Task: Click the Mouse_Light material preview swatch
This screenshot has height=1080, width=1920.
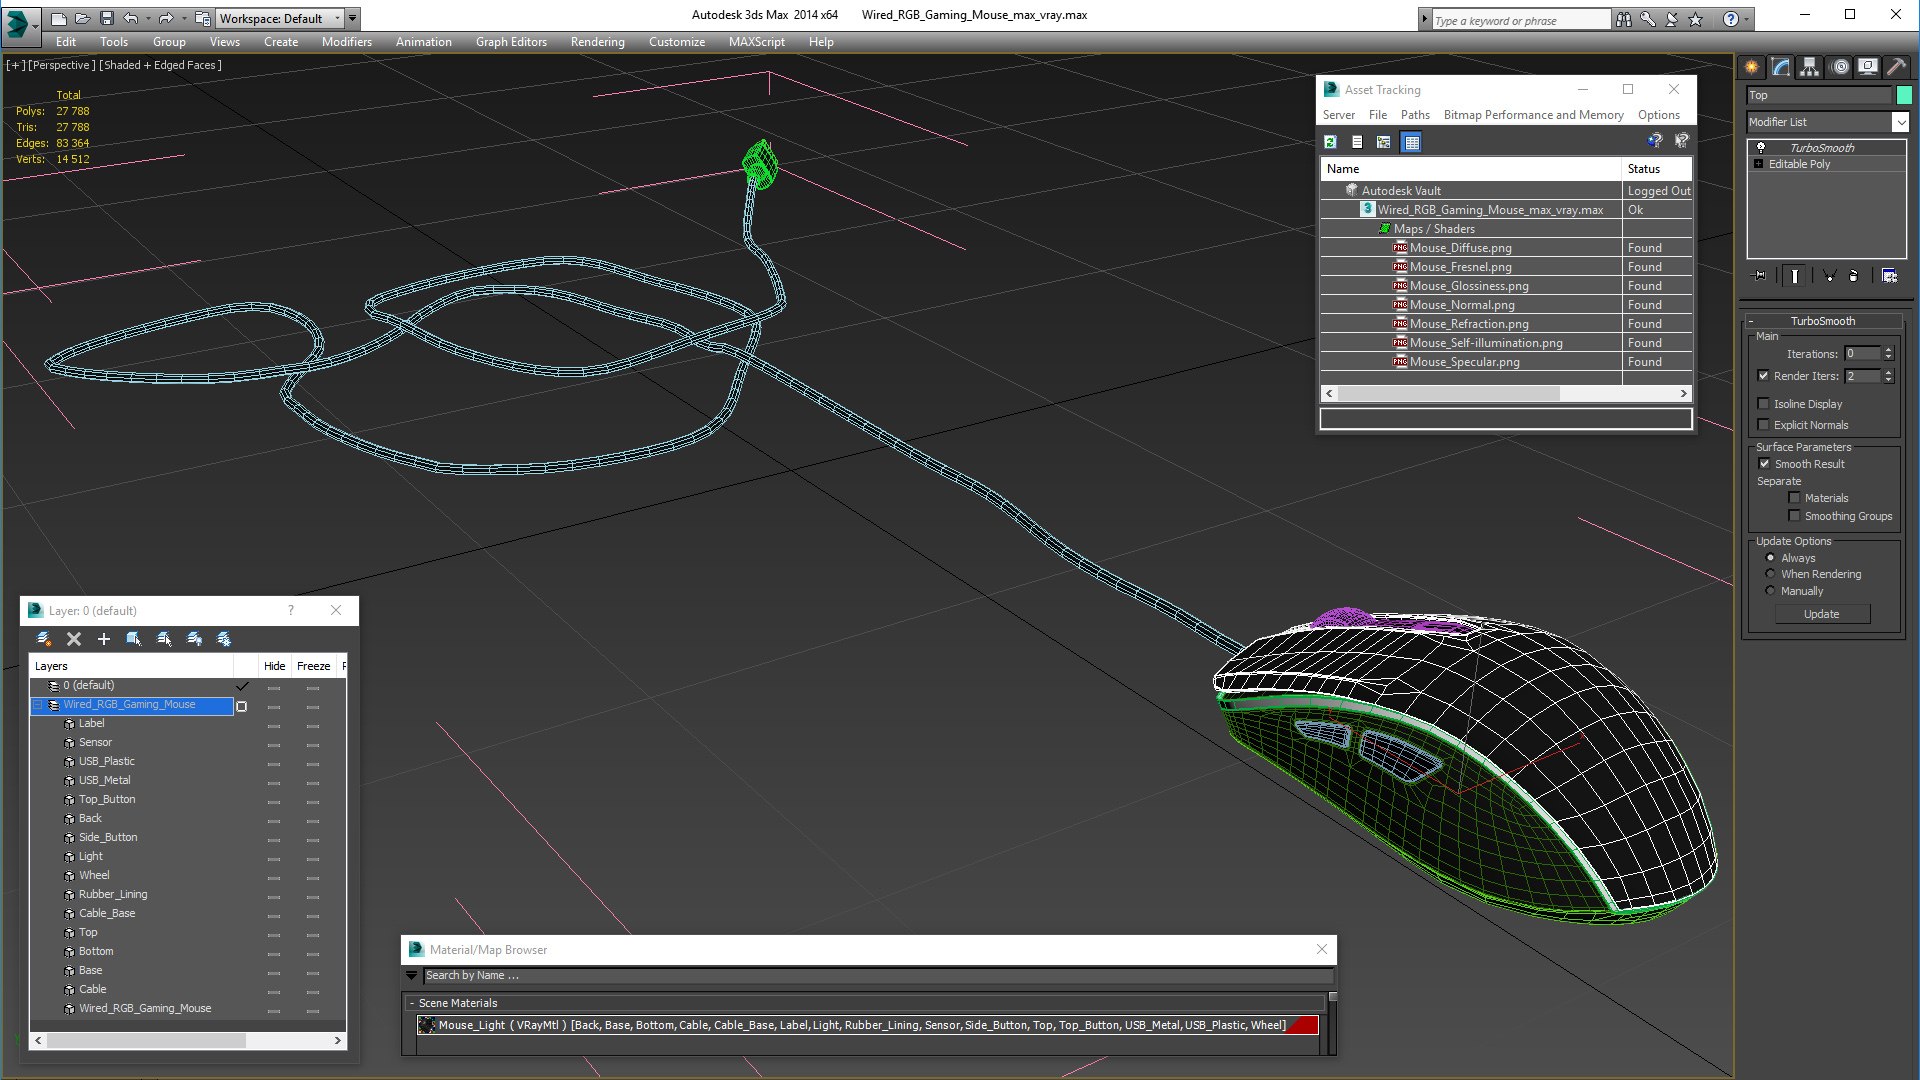Action: coord(427,1025)
